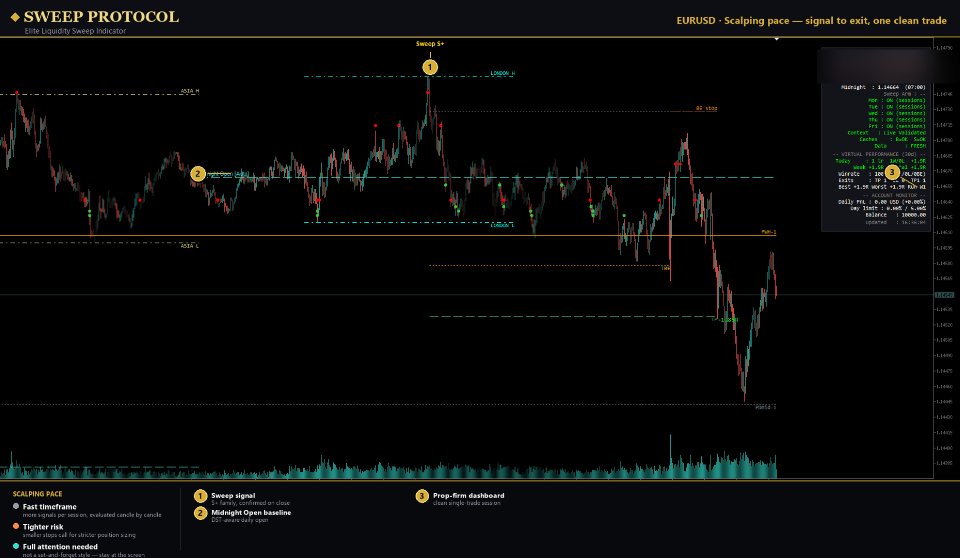The width and height of the screenshot is (960, 558).
Task: Click the BE stop line label
Action: 707,108
